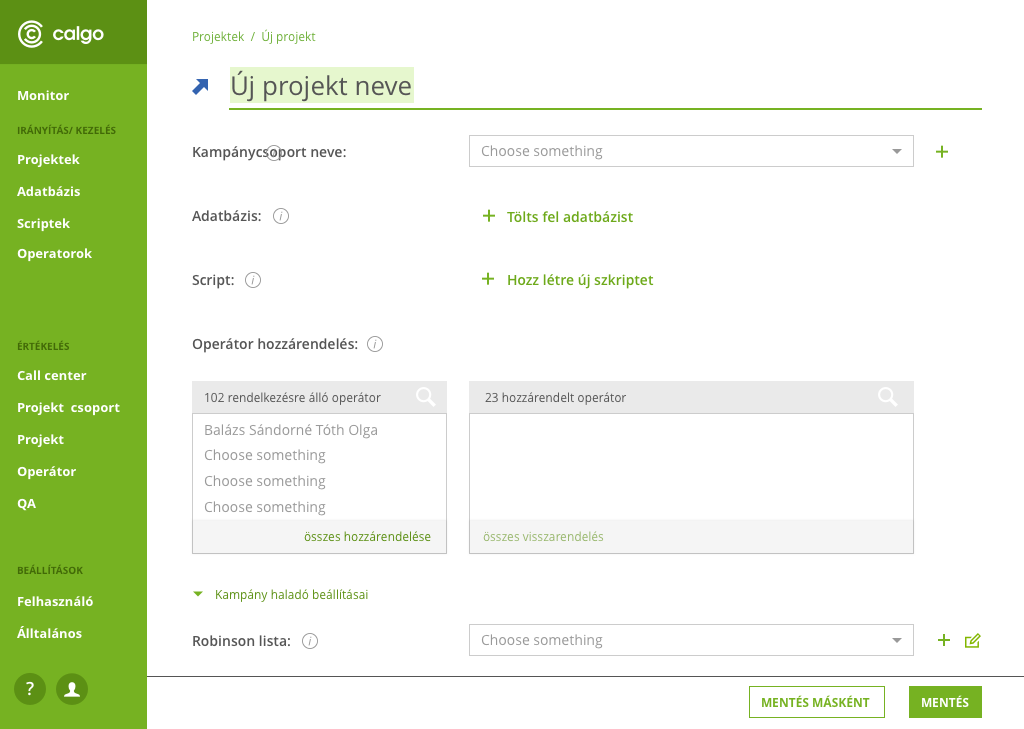
Task: Click the plus icon next to Kampánycsoport dropdown
Action: coord(942,152)
